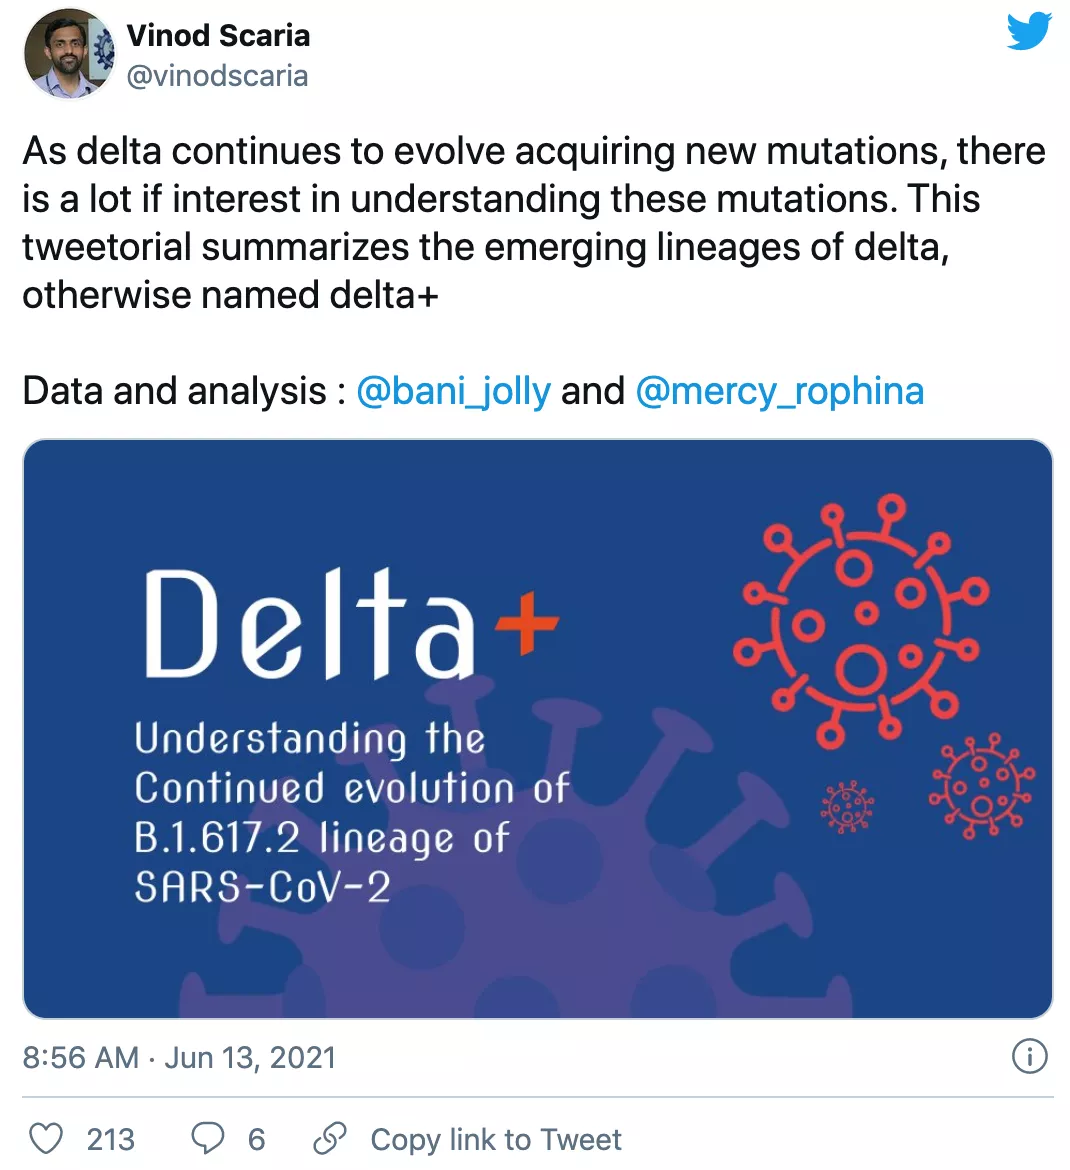Click the tweet body text
Viewport: 1070px width, 1170px height.
pyautogui.click(x=534, y=222)
